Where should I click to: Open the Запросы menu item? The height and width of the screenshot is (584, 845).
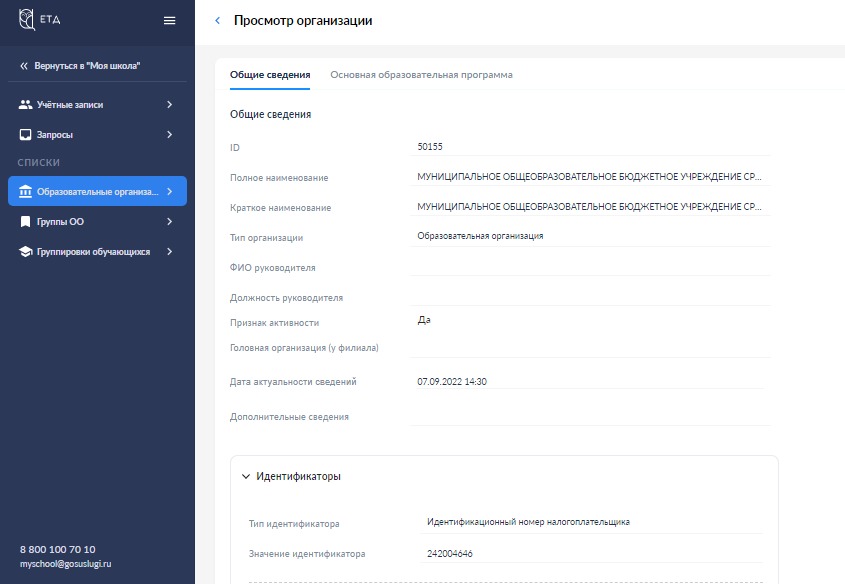[98, 135]
